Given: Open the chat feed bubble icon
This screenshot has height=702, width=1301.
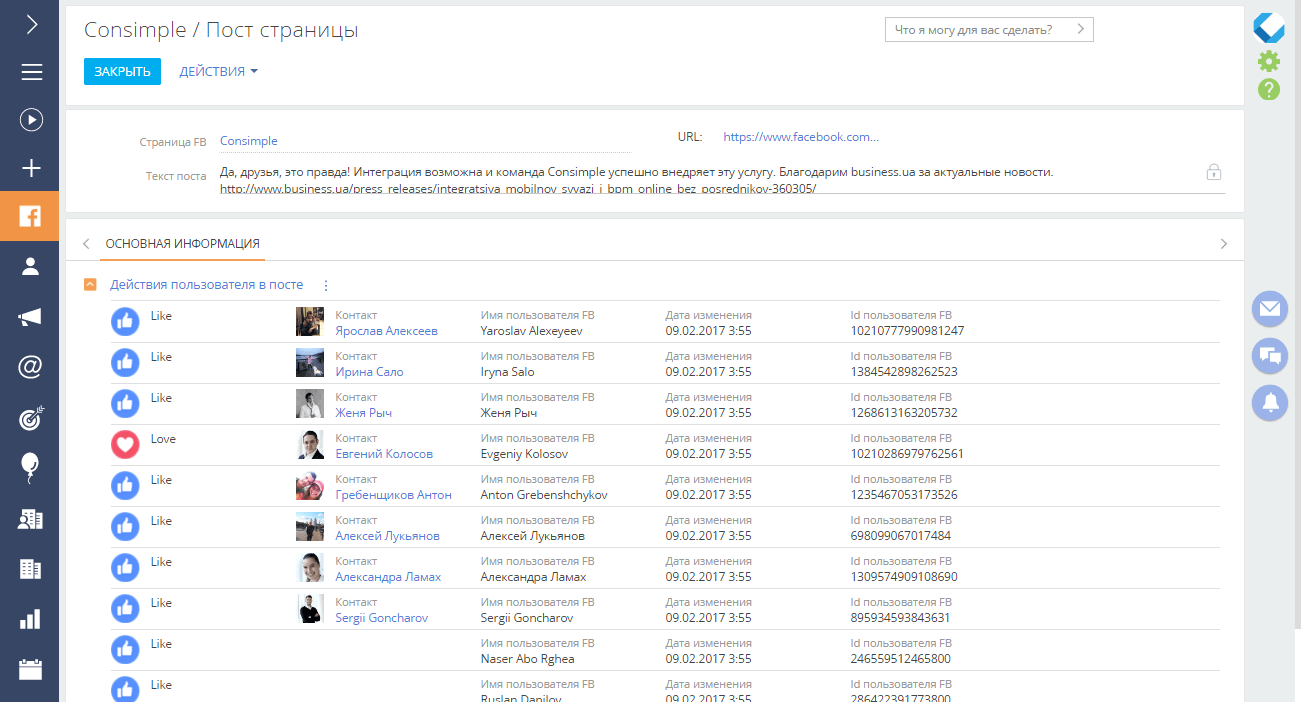Looking at the screenshot, I should pos(1270,355).
